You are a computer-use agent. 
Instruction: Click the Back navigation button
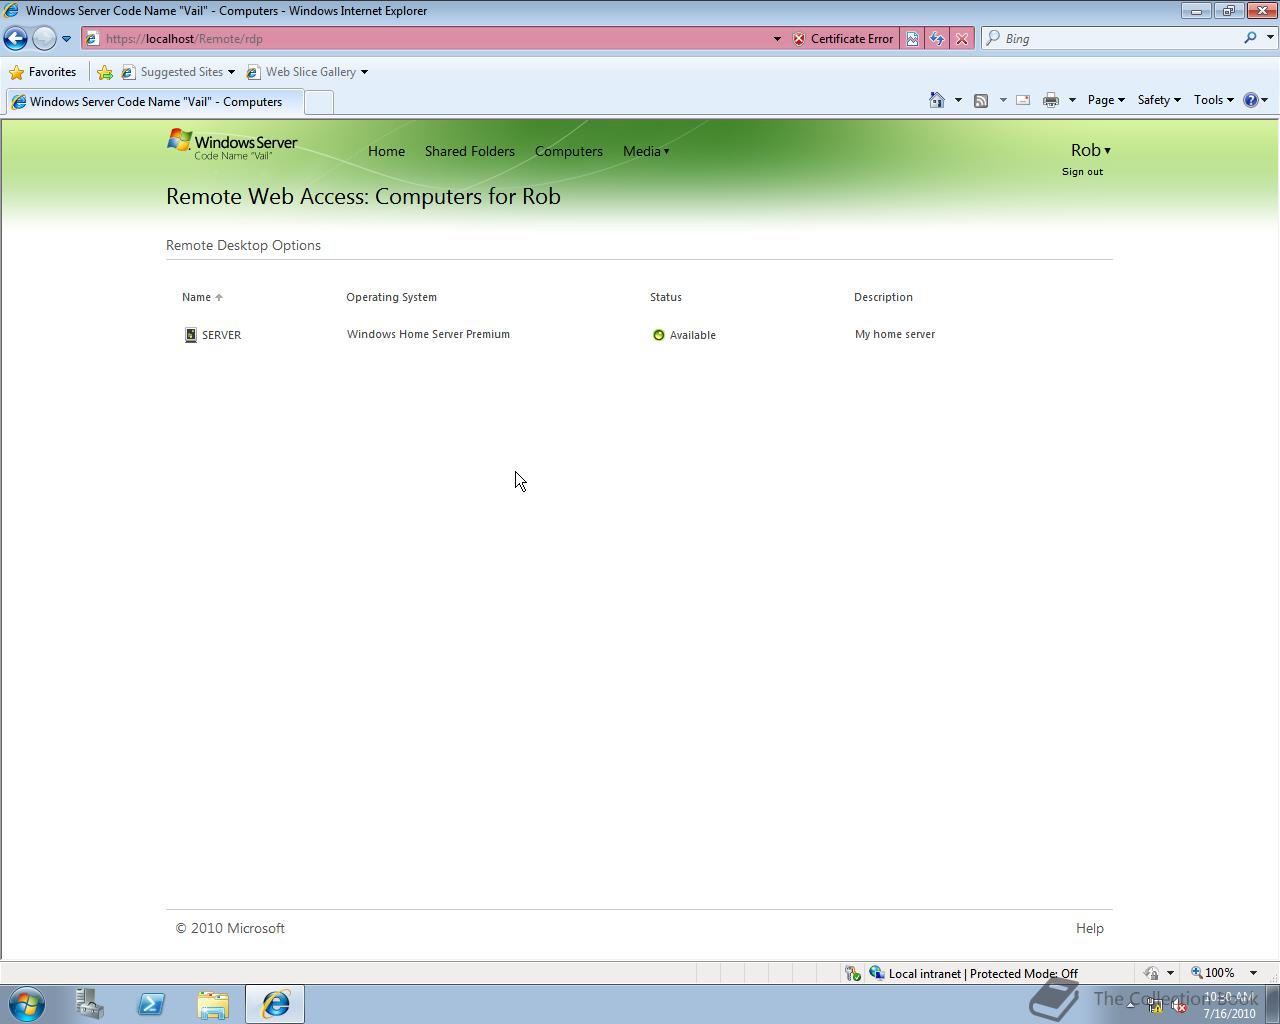click(15, 39)
